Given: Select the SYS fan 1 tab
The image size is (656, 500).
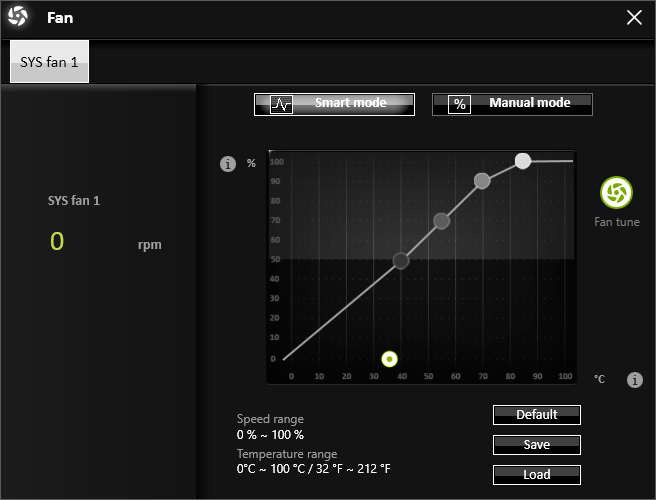Looking at the screenshot, I should pos(49,62).
